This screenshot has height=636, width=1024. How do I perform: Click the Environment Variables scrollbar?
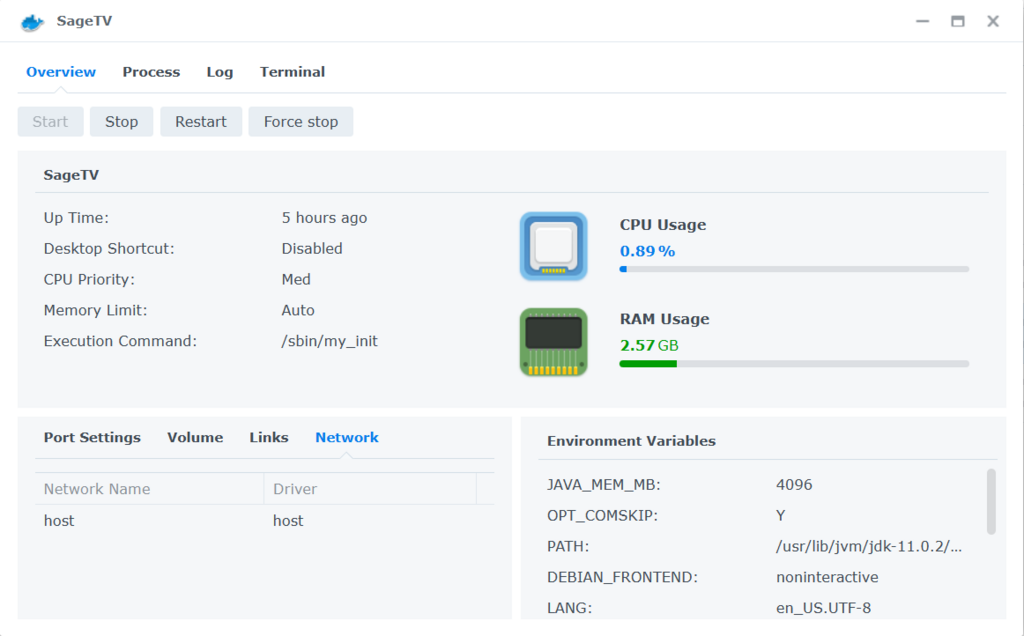point(991,501)
